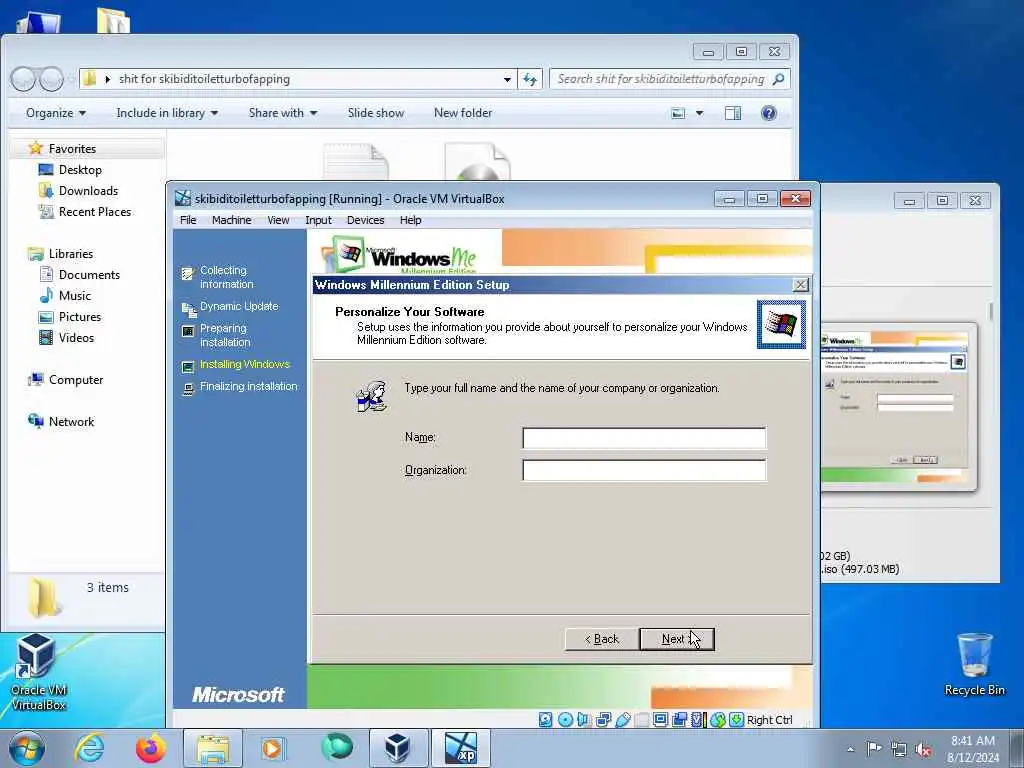Select Network in the navigation pane
Image resolution: width=1024 pixels, height=768 pixels.
[71, 421]
